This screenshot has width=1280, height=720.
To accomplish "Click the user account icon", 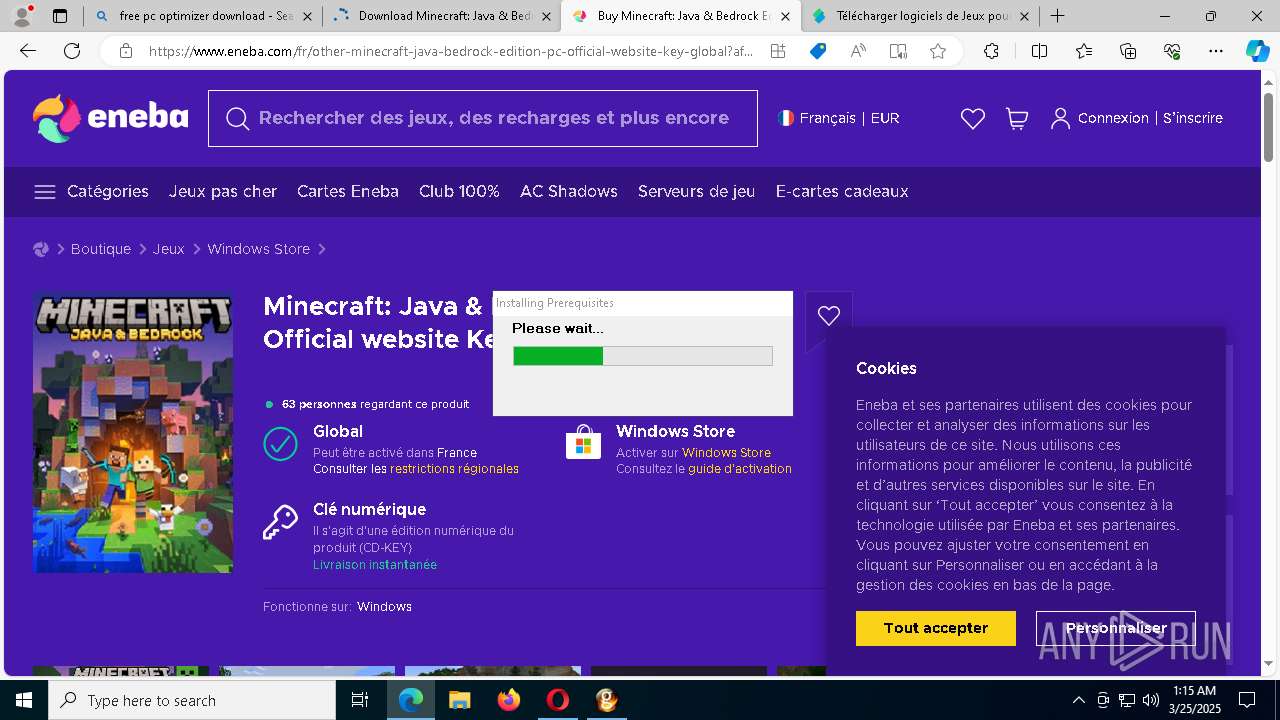I will [x=1060, y=118].
